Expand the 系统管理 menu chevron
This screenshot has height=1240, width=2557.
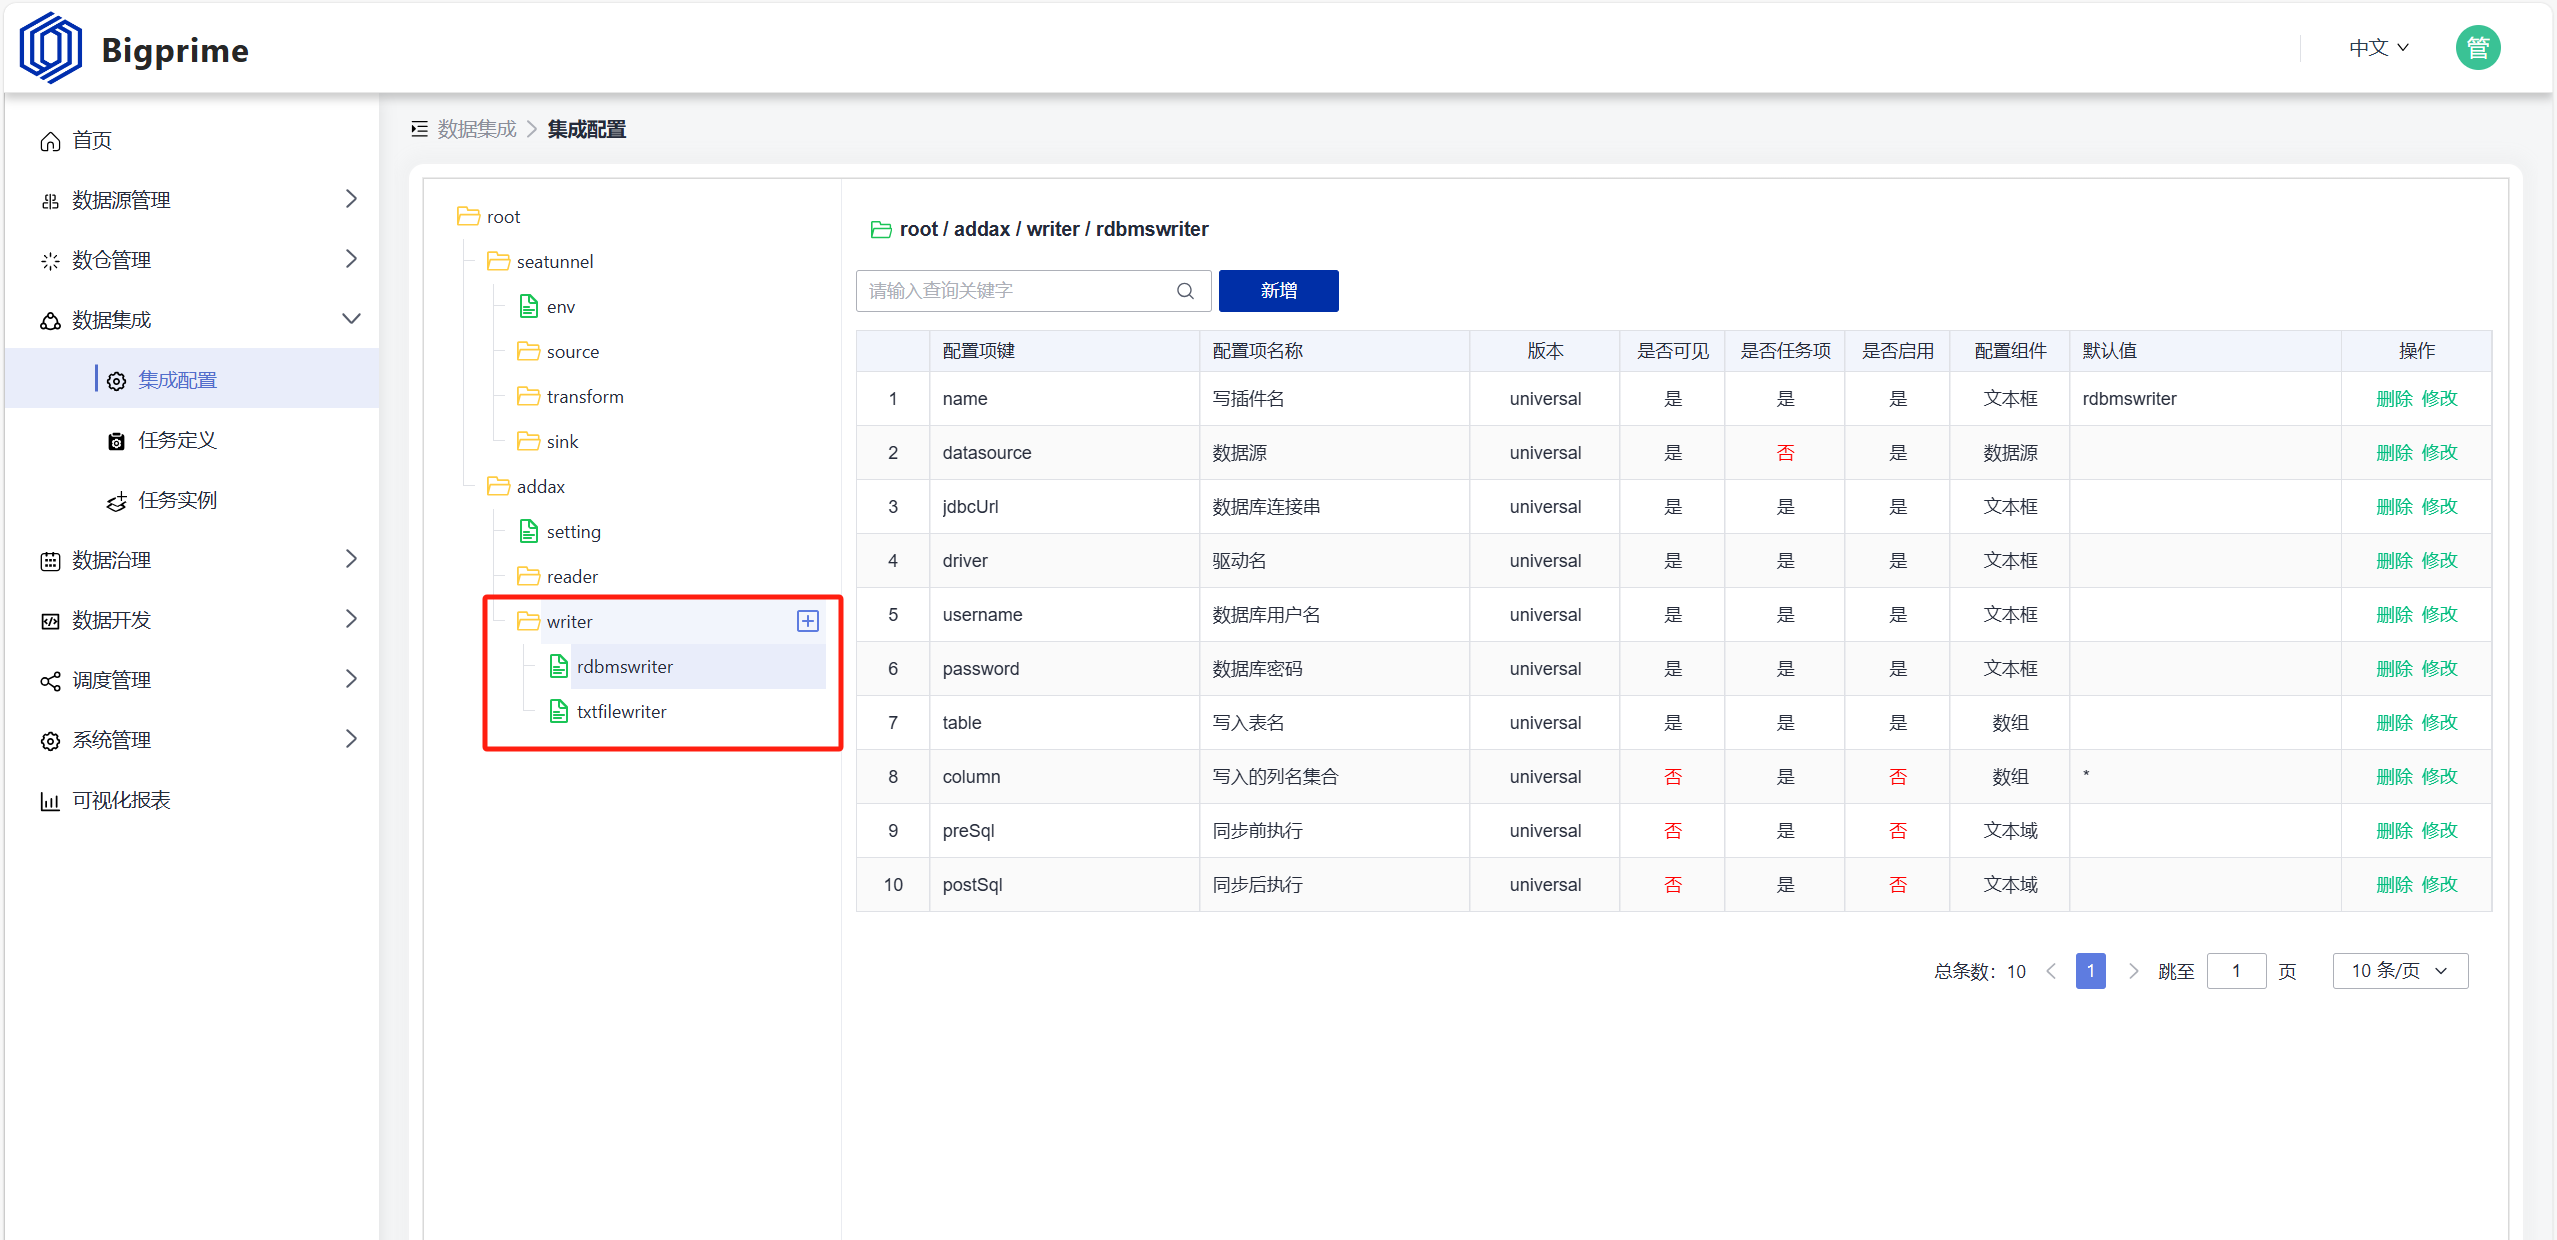(351, 739)
